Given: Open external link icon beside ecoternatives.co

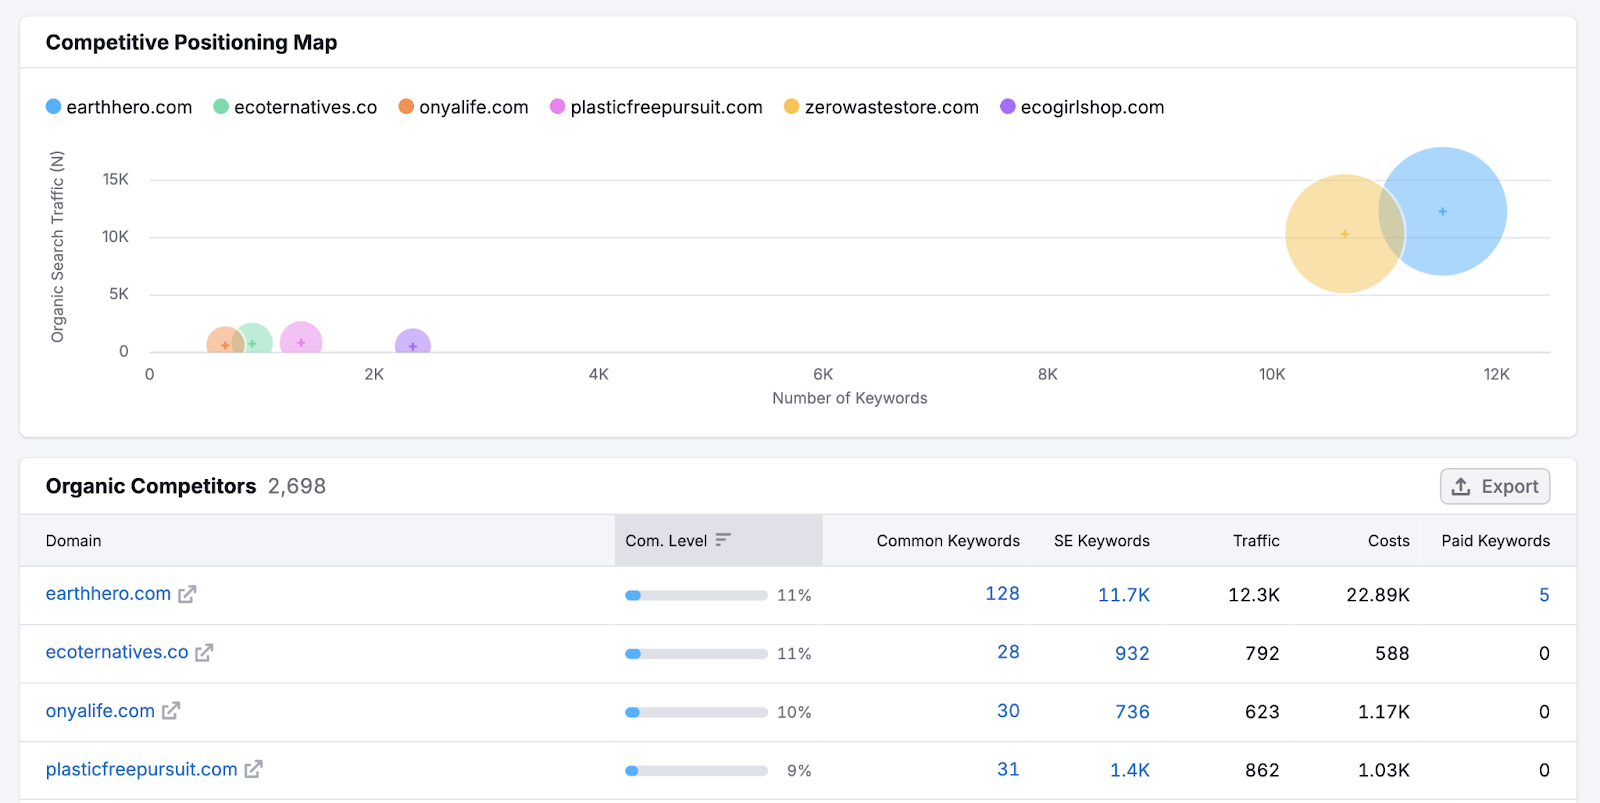Looking at the screenshot, I should pyautogui.click(x=204, y=653).
